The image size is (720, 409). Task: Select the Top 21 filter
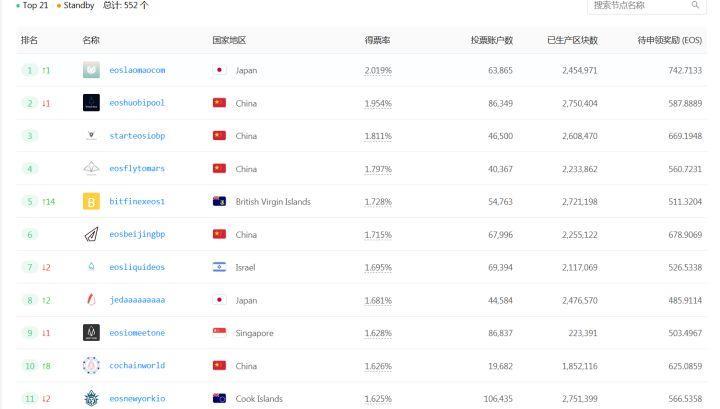pos(35,6)
